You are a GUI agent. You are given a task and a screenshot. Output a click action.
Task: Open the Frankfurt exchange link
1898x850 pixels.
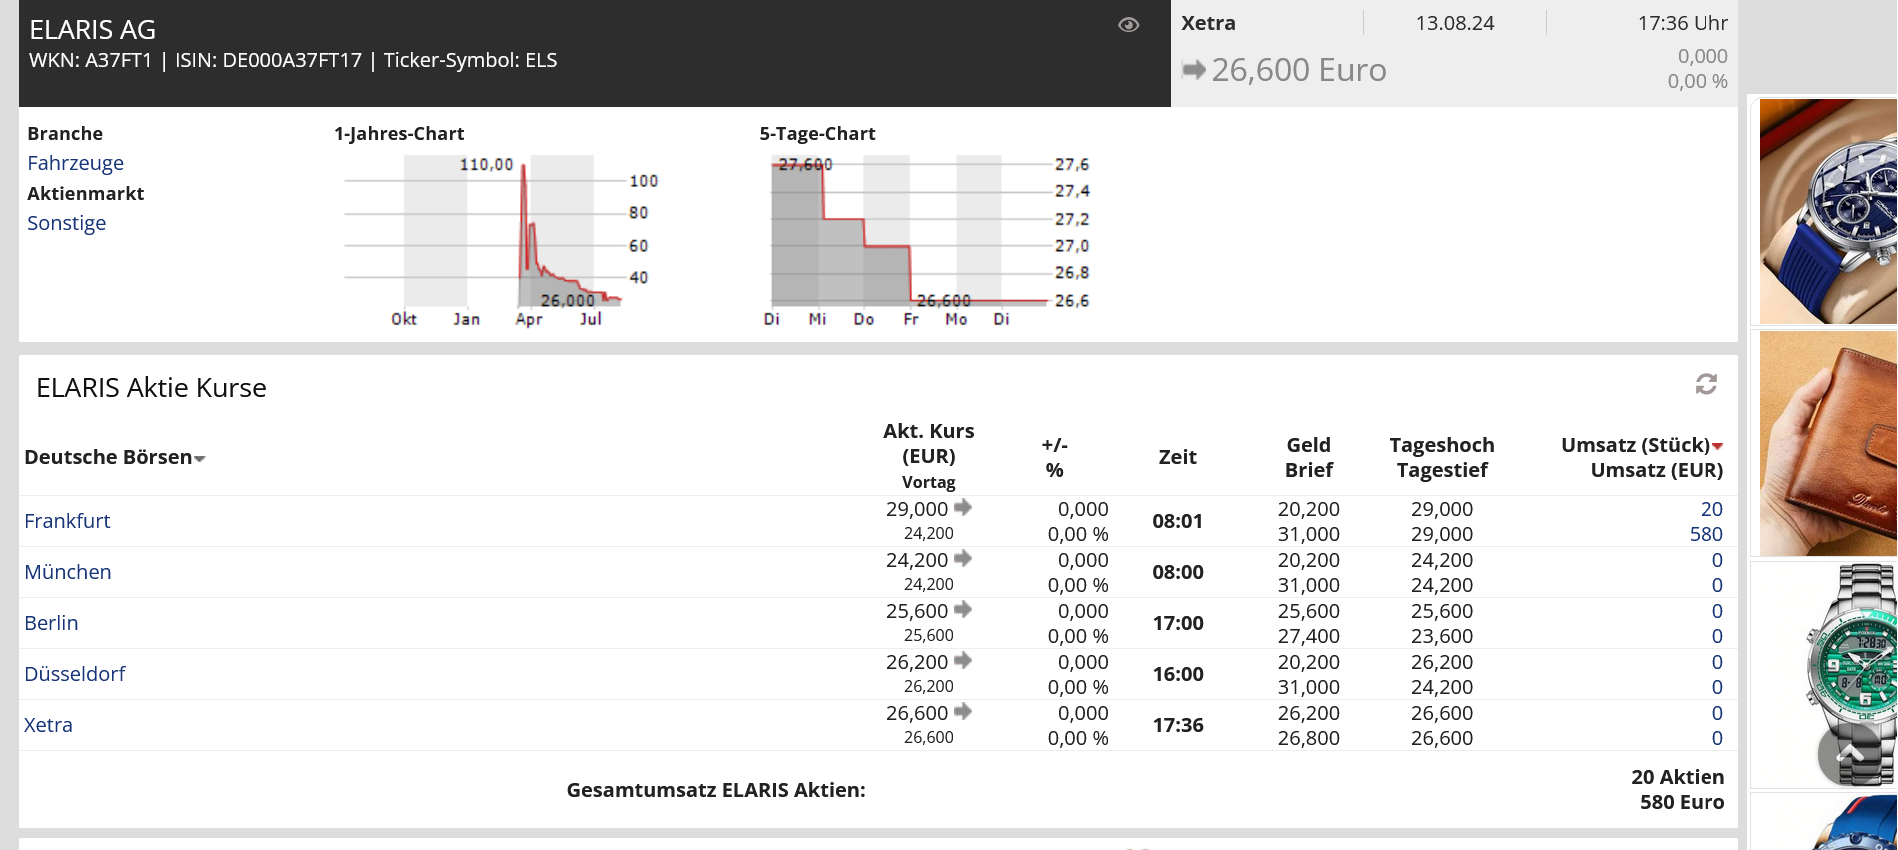pyautogui.click(x=67, y=521)
